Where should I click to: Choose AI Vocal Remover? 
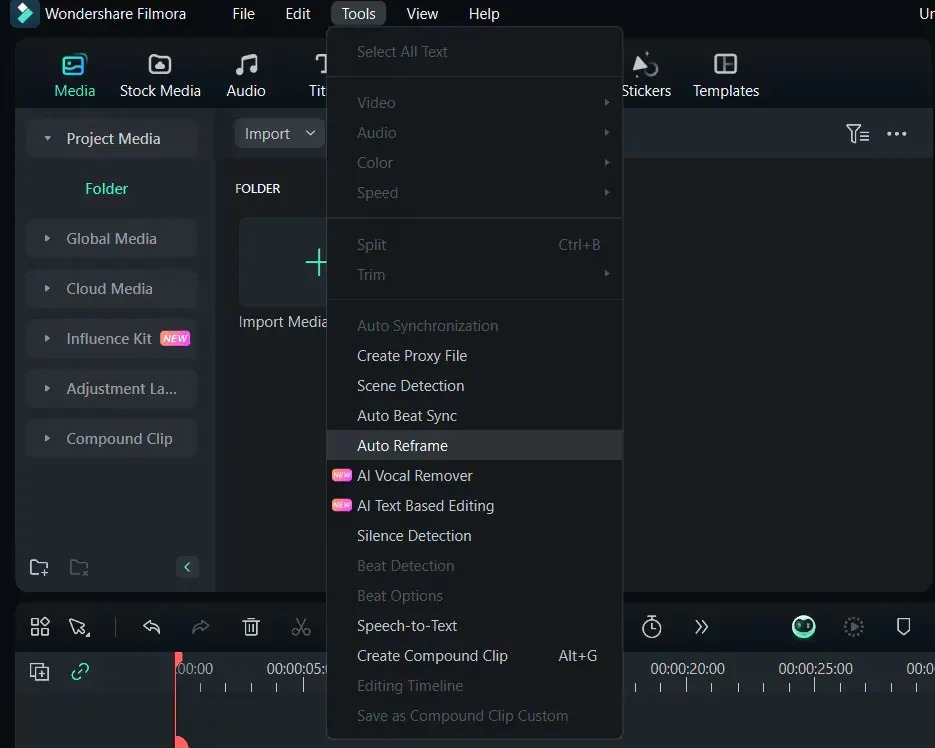(475, 475)
